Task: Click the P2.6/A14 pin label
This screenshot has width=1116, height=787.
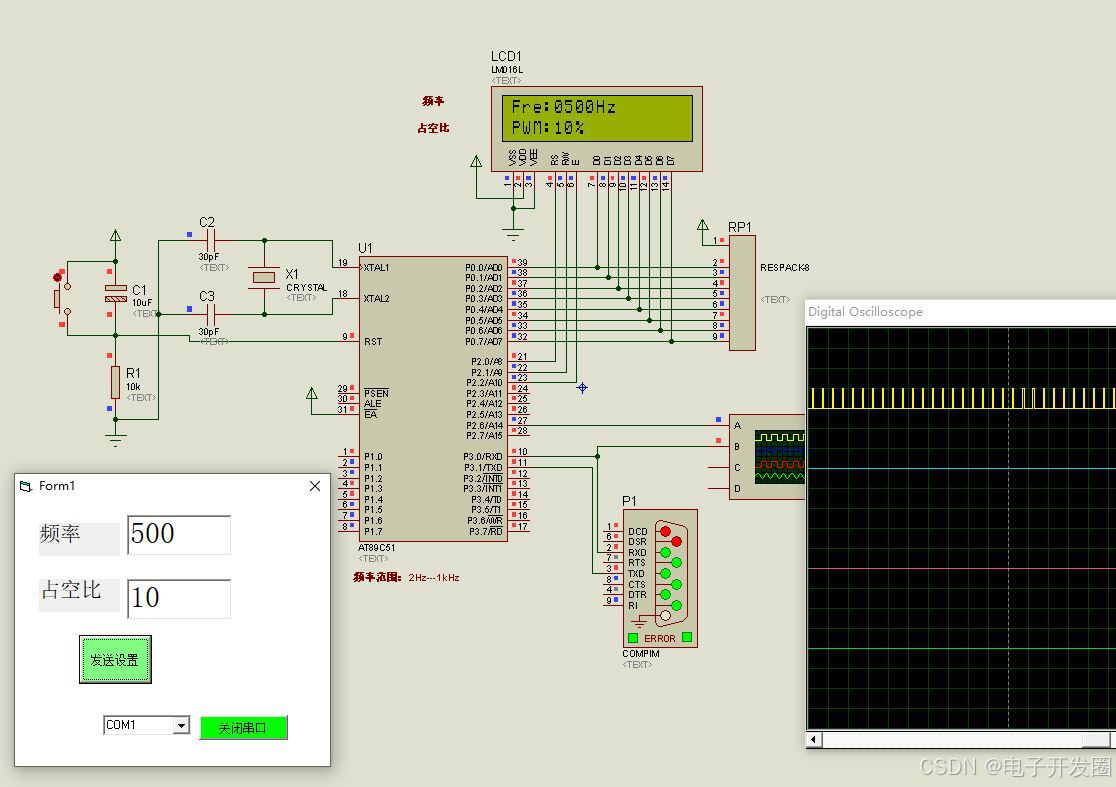Action: click(485, 425)
